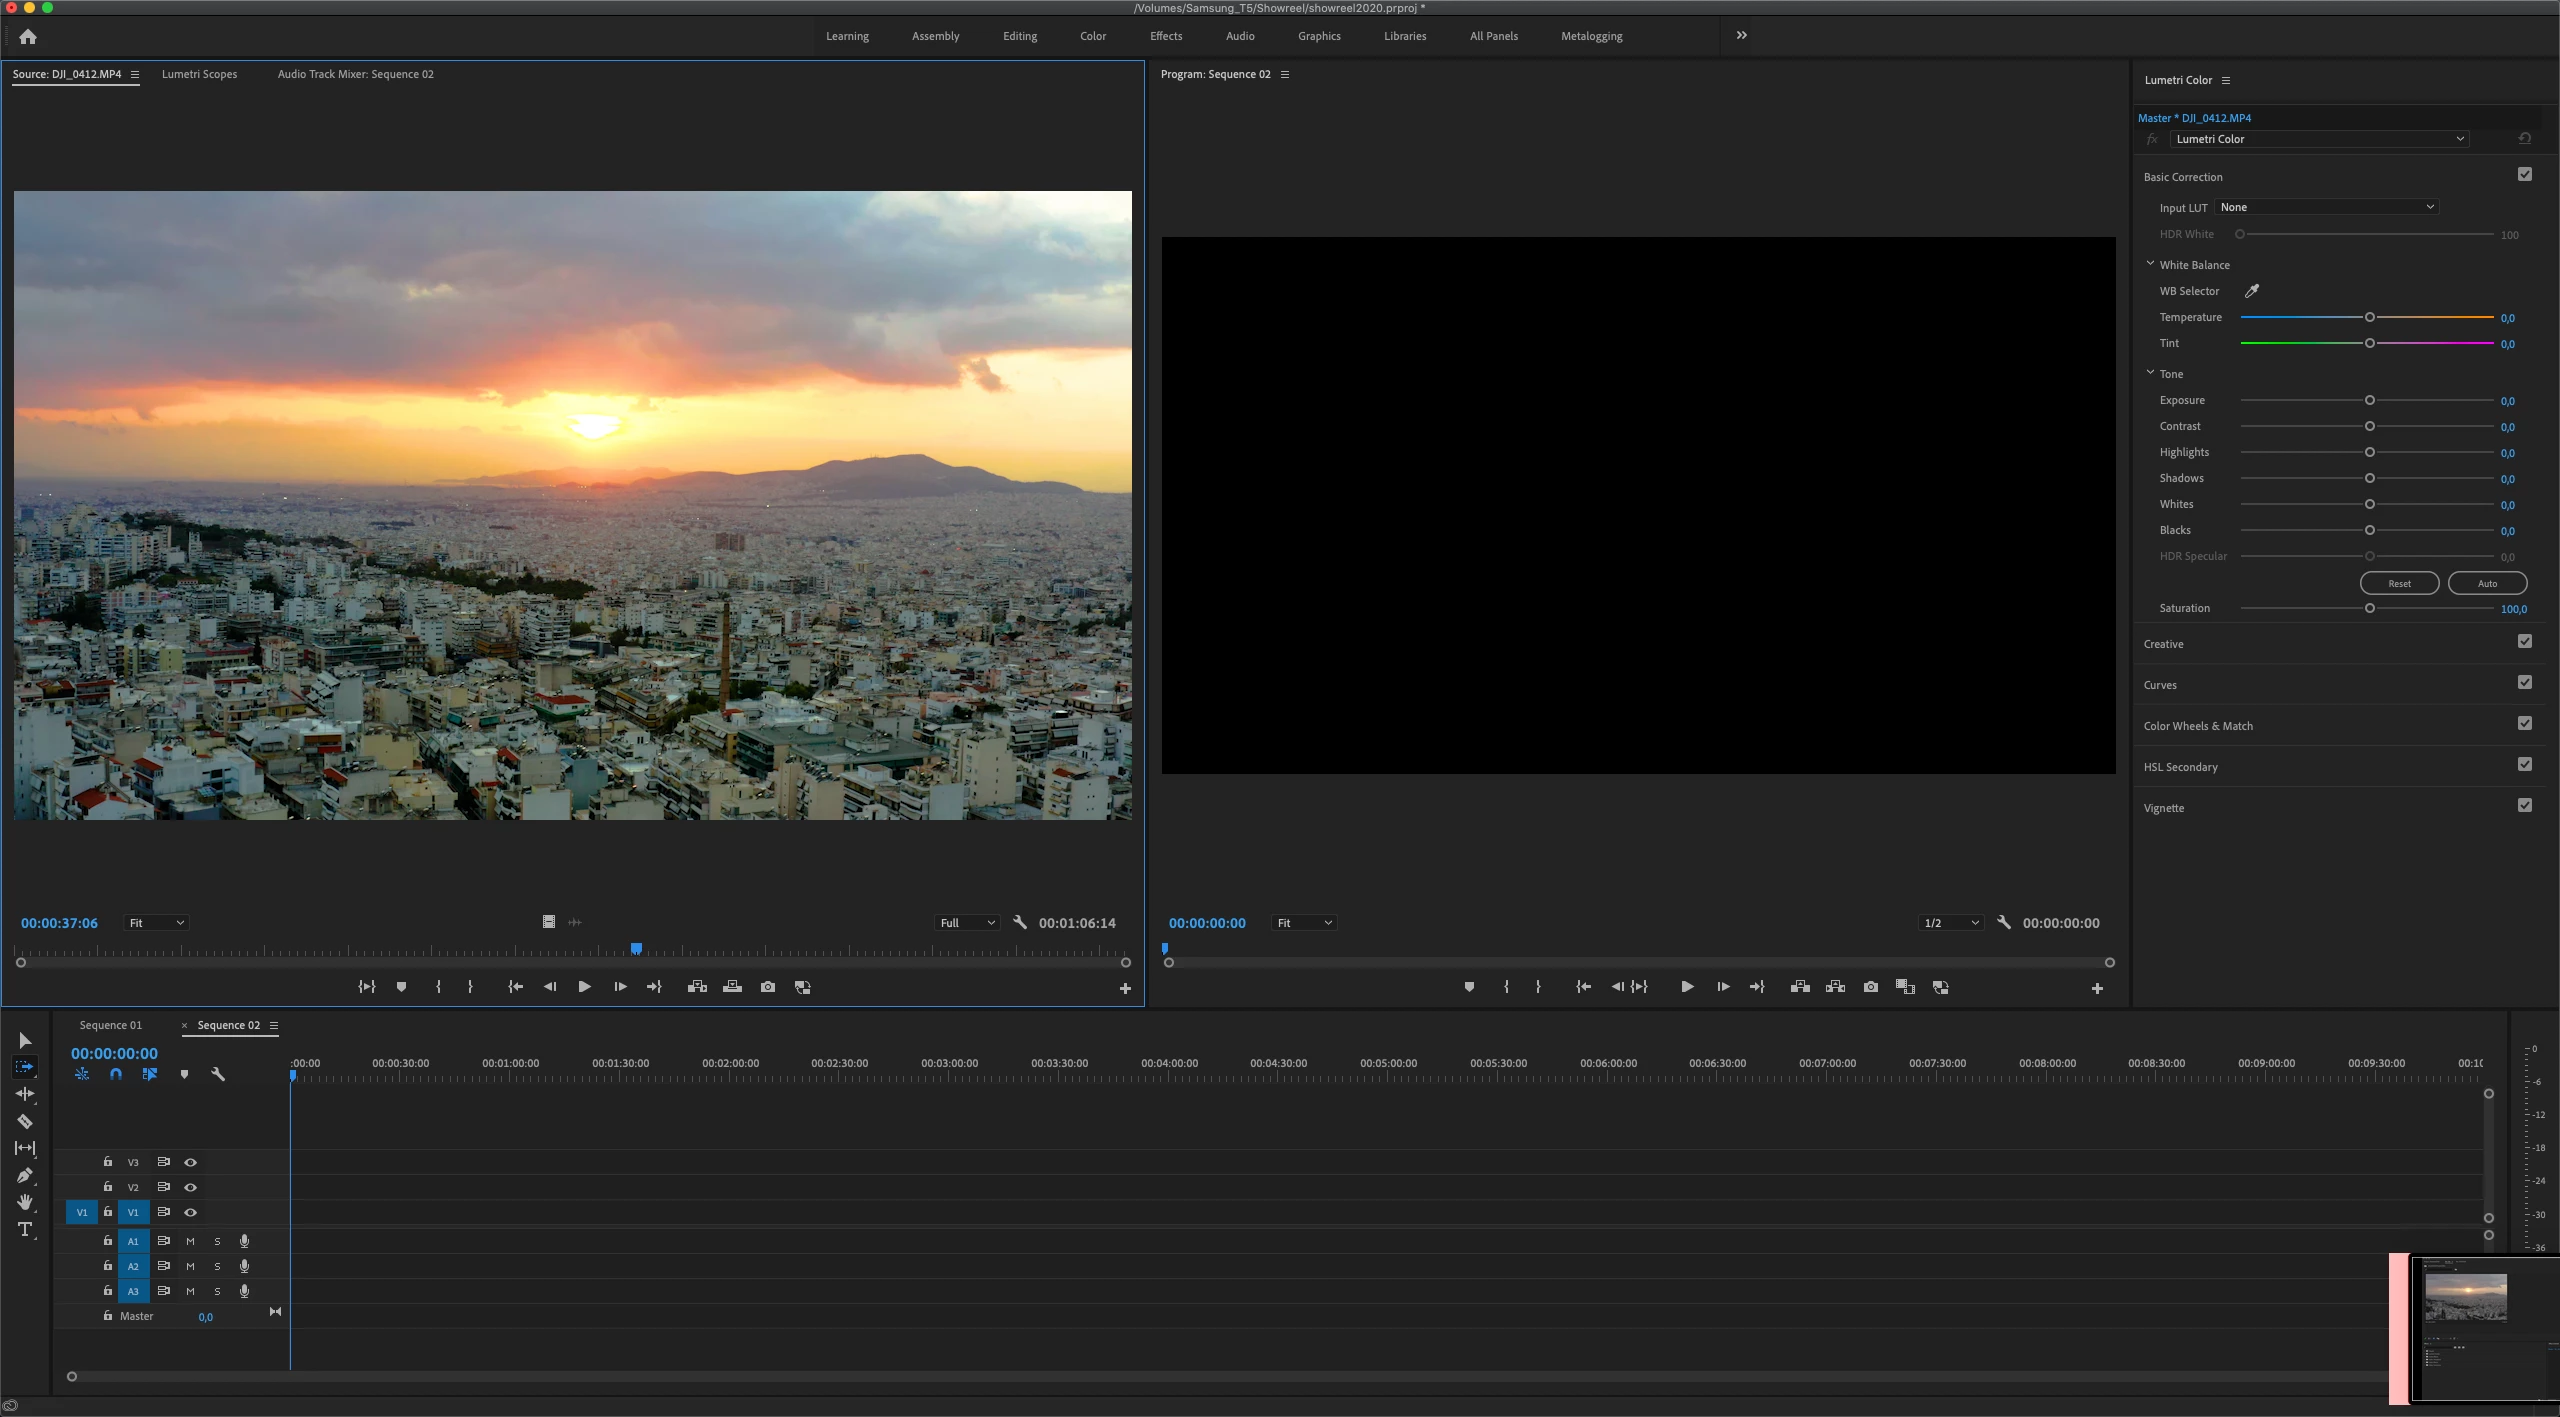Open timeline display settings wrench
Screen dimensions: 2560x1417
(x=218, y=1074)
